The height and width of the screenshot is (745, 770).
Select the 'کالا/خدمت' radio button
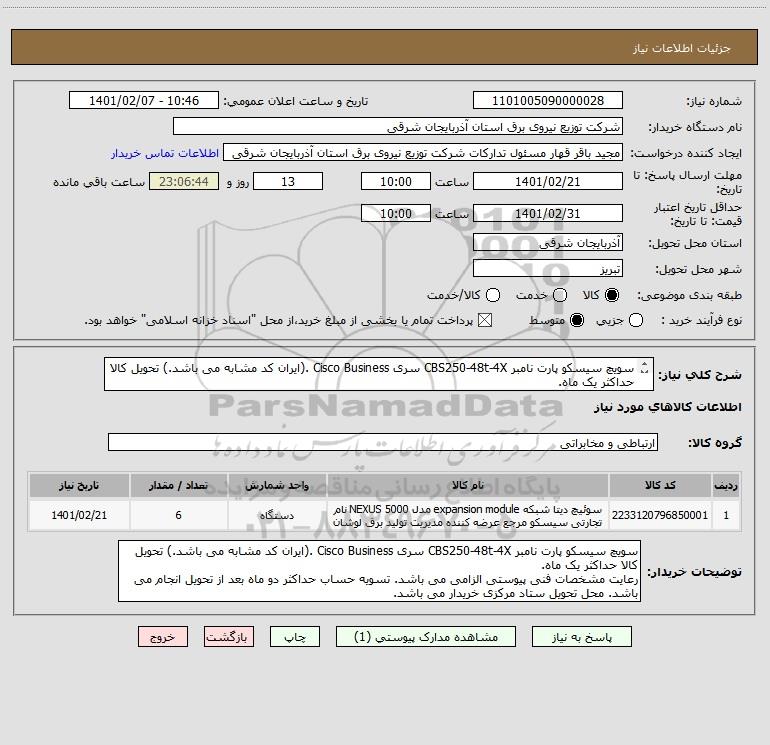coord(493,295)
